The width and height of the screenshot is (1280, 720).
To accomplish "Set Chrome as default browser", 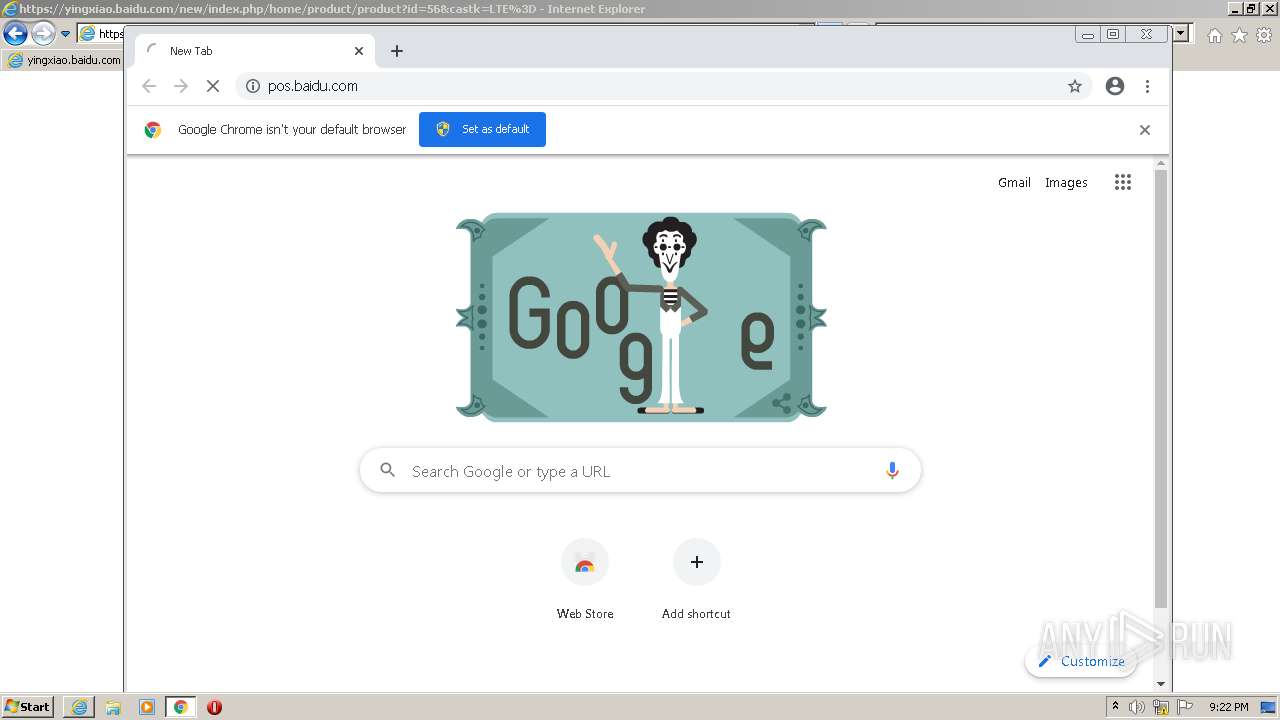I will point(482,129).
